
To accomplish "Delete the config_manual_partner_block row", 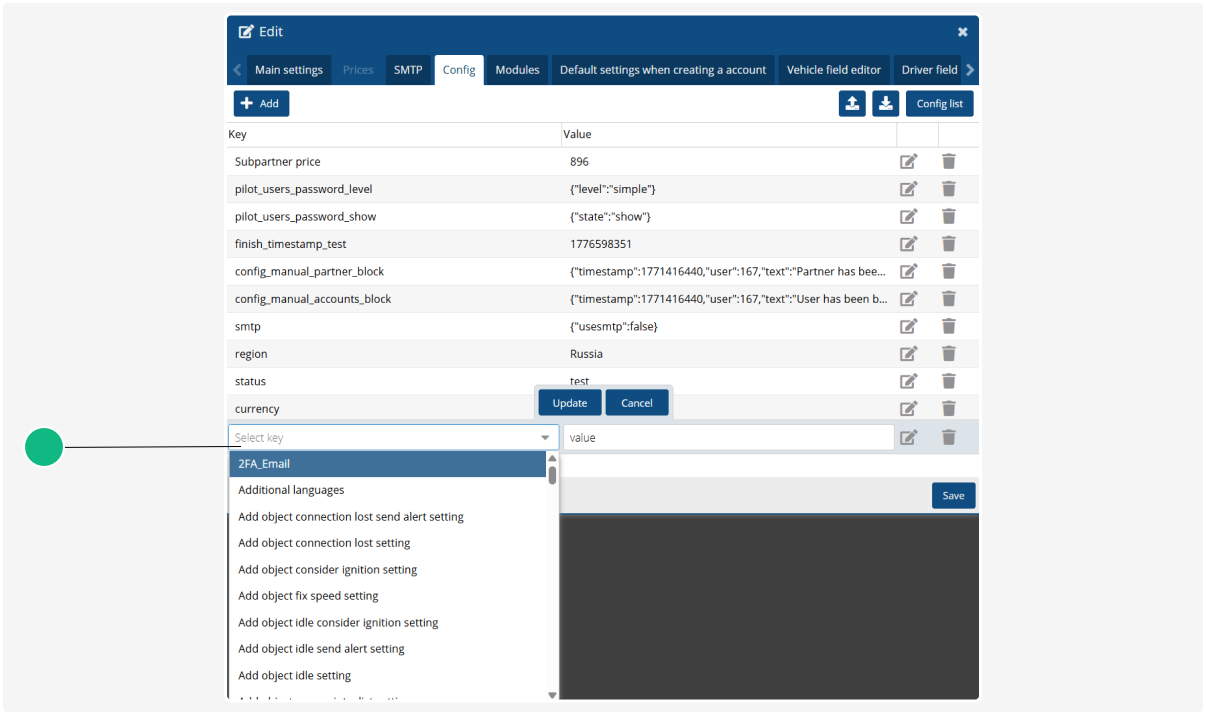I will [948, 271].
